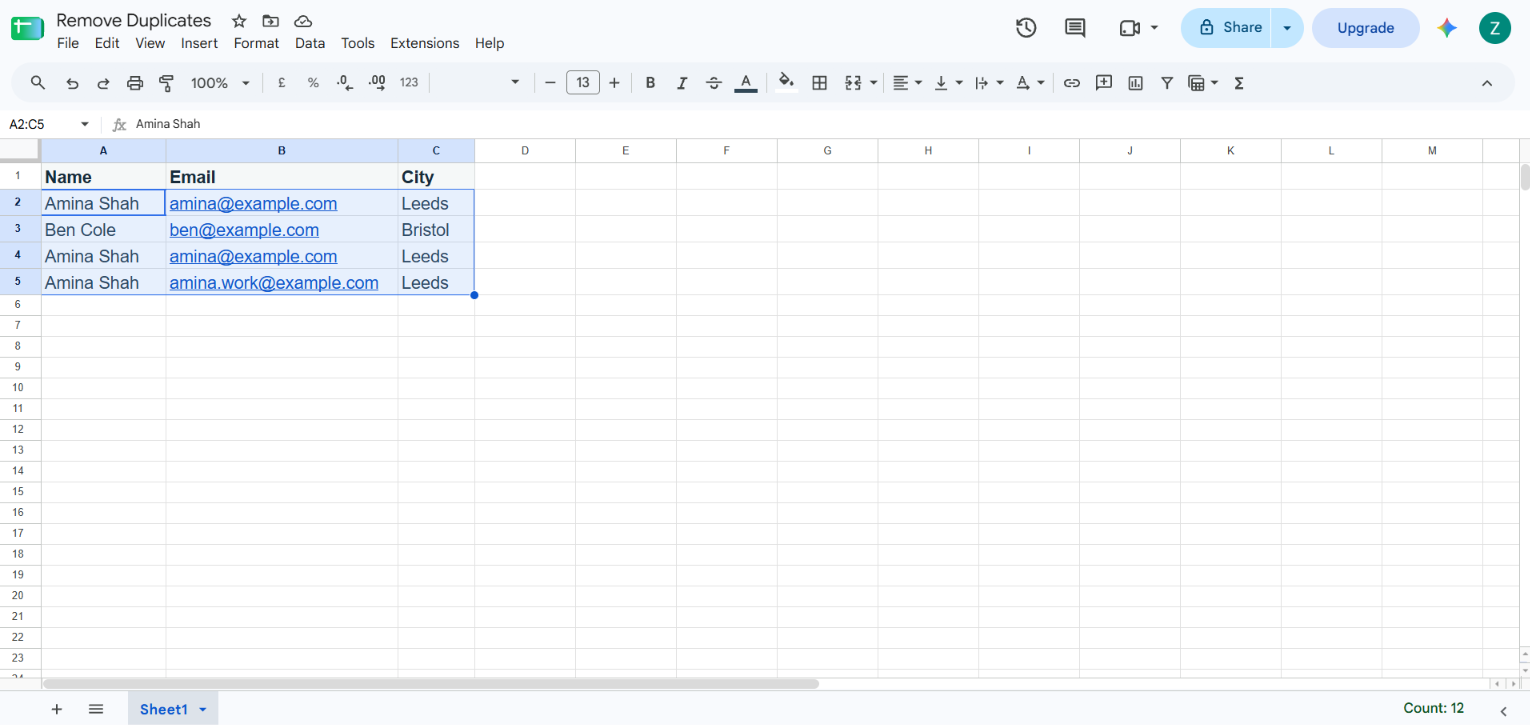Open the text colour picker

coord(745,83)
